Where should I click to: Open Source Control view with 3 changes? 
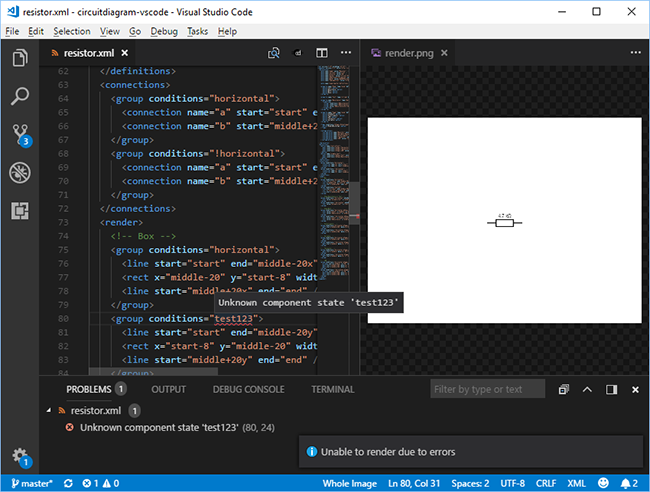pos(21,135)
